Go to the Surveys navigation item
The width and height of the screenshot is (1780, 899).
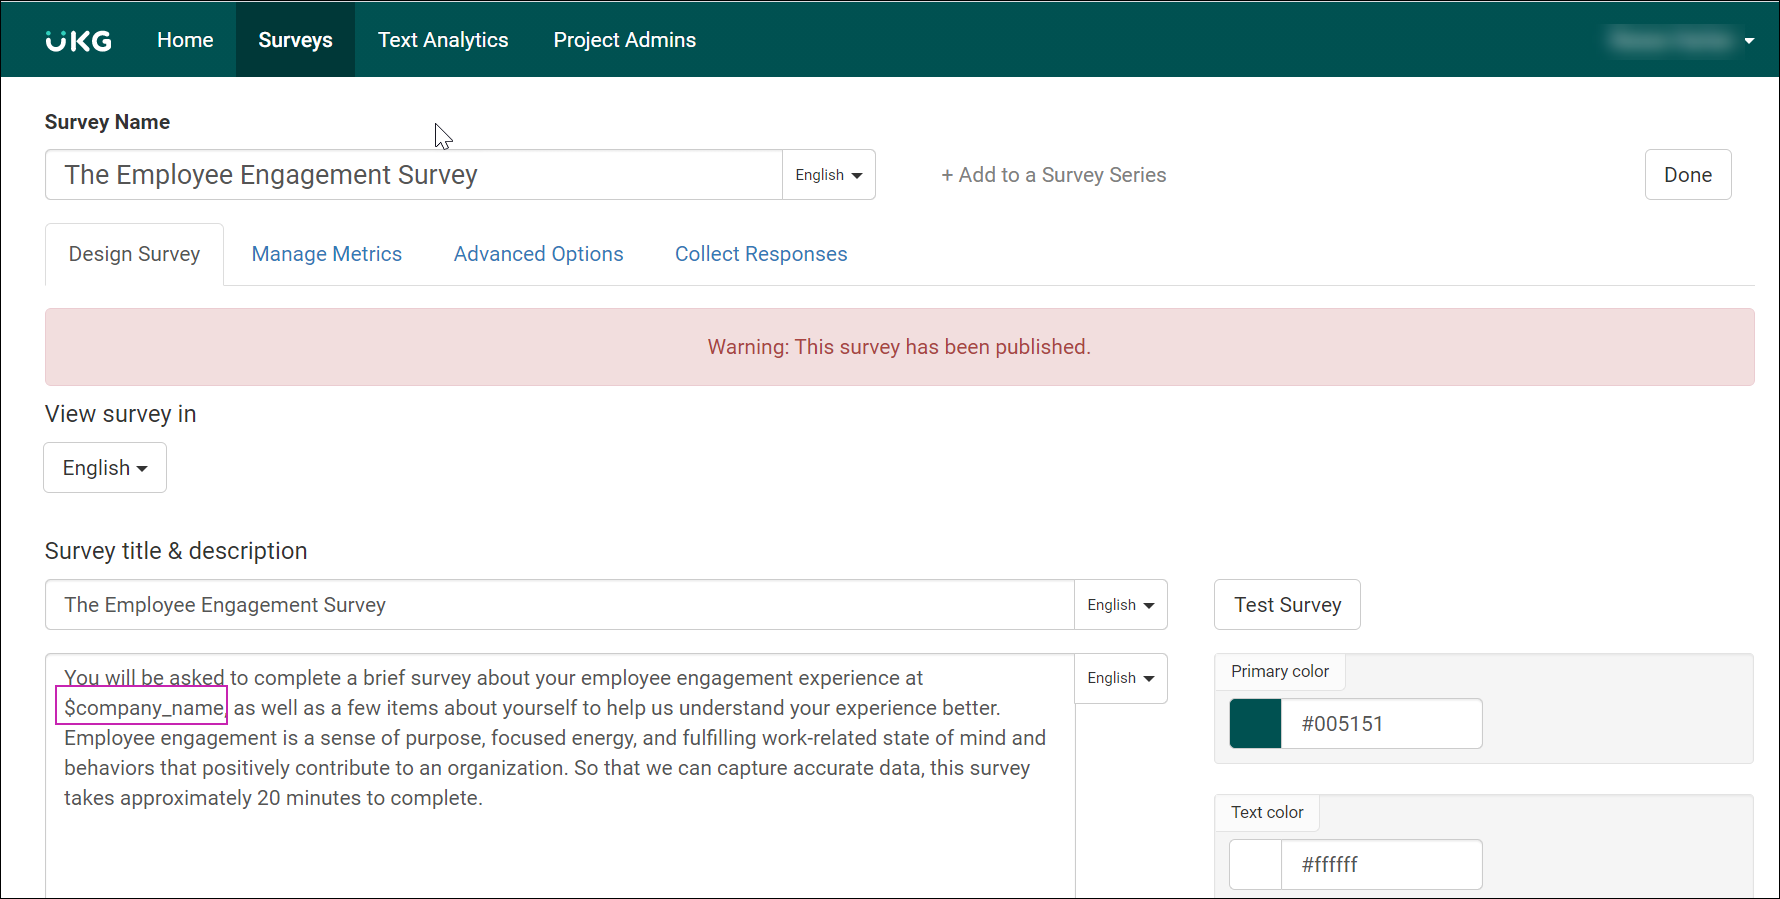point(295,40)
